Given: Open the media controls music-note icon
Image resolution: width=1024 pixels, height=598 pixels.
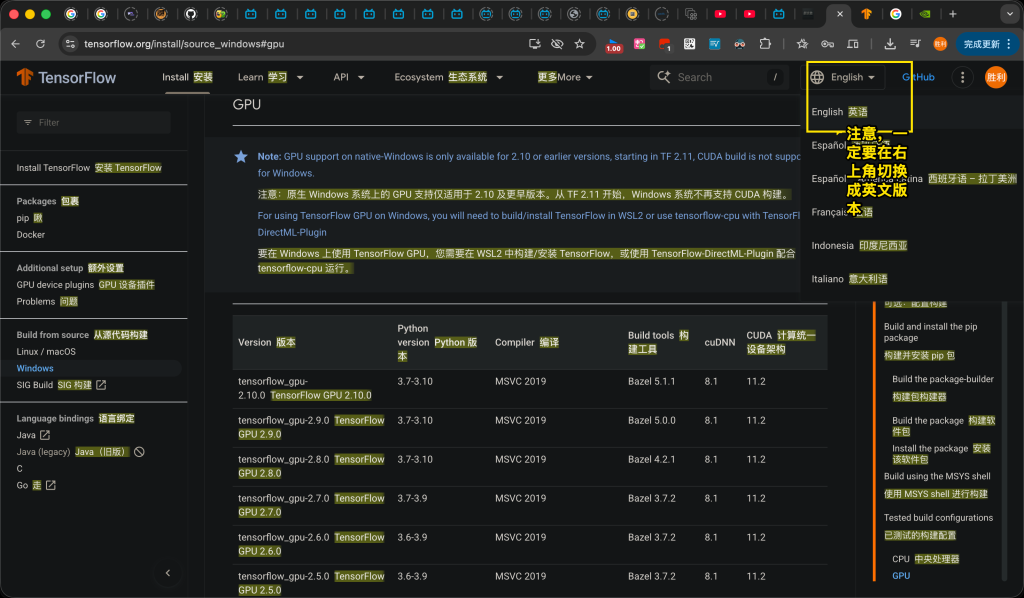Looking at the screenshot, I should 915,44.
